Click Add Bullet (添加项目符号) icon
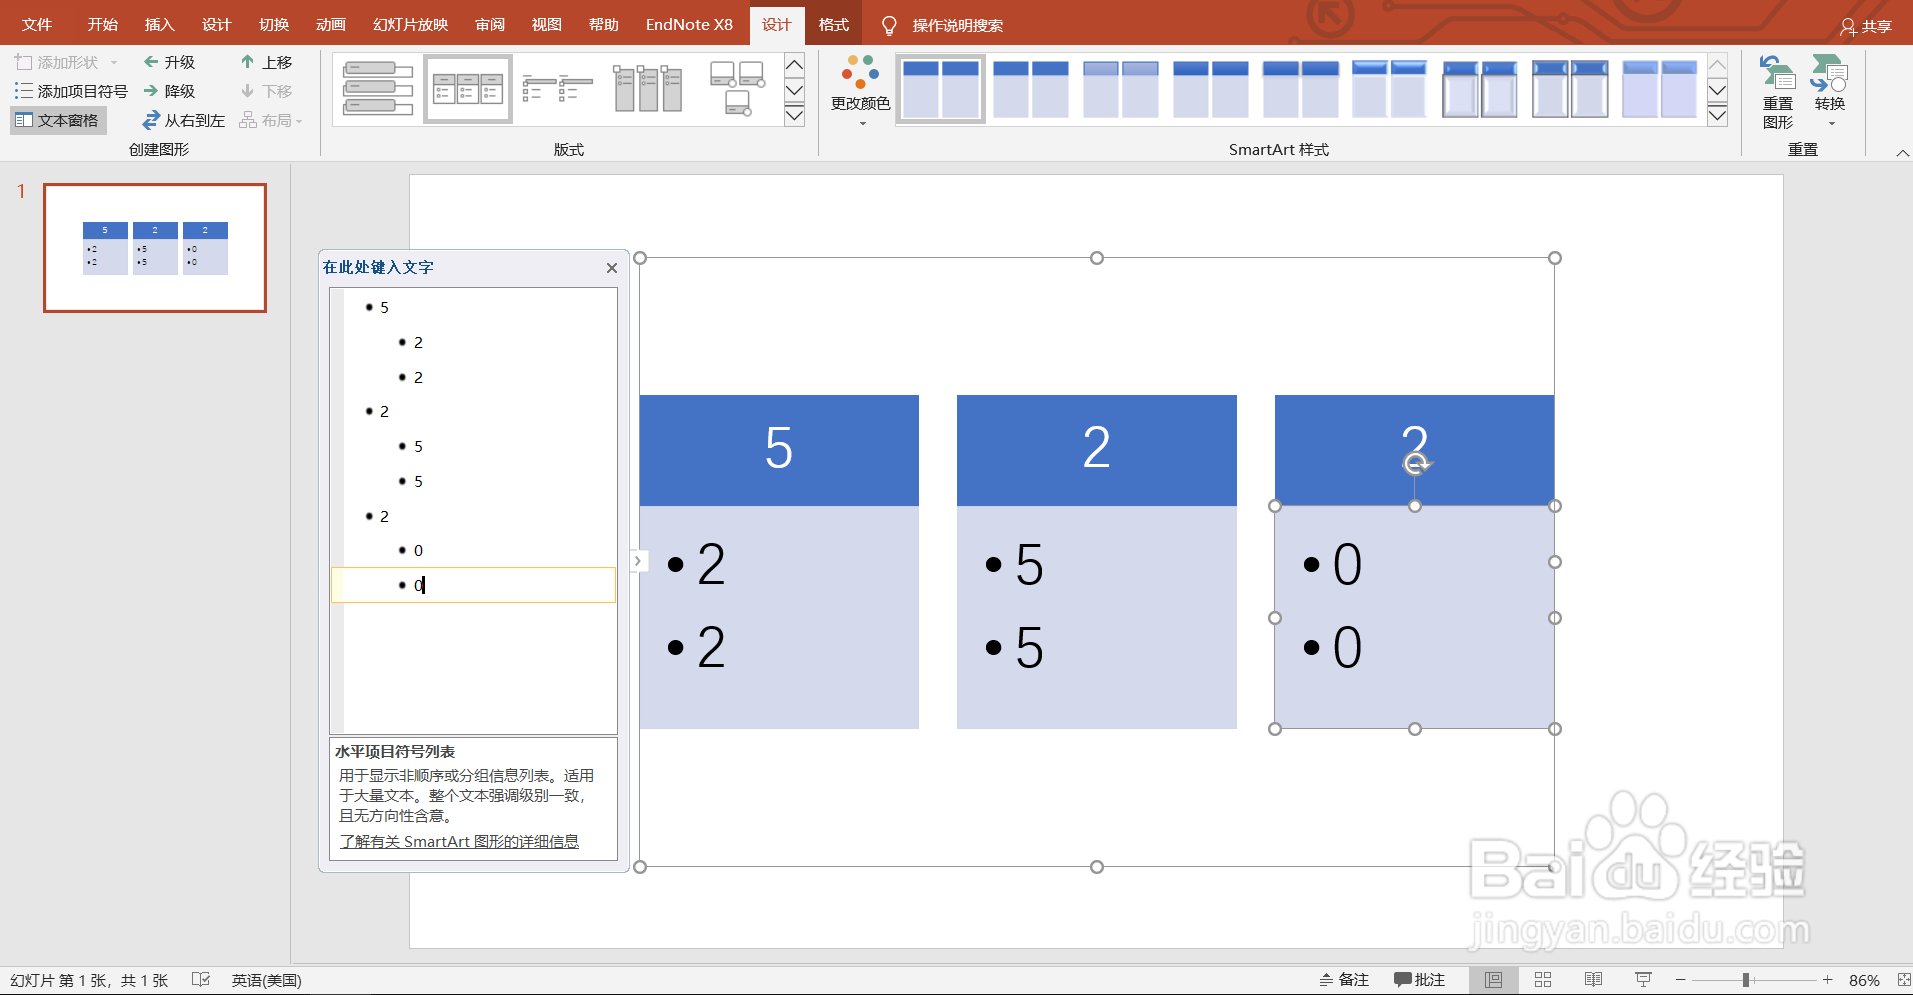 coord(23,91)
